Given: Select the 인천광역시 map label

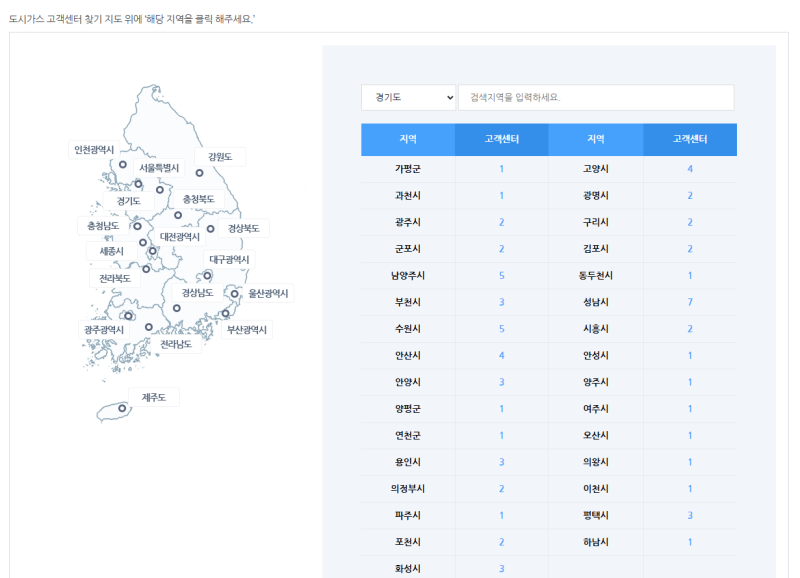Looking at the screenshot, I should (94, 150).
